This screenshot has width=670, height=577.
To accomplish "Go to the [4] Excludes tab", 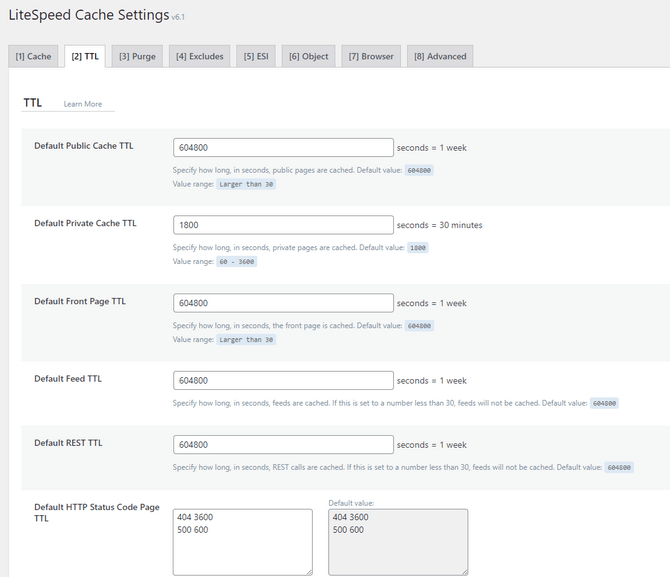I will click(201, 56).
